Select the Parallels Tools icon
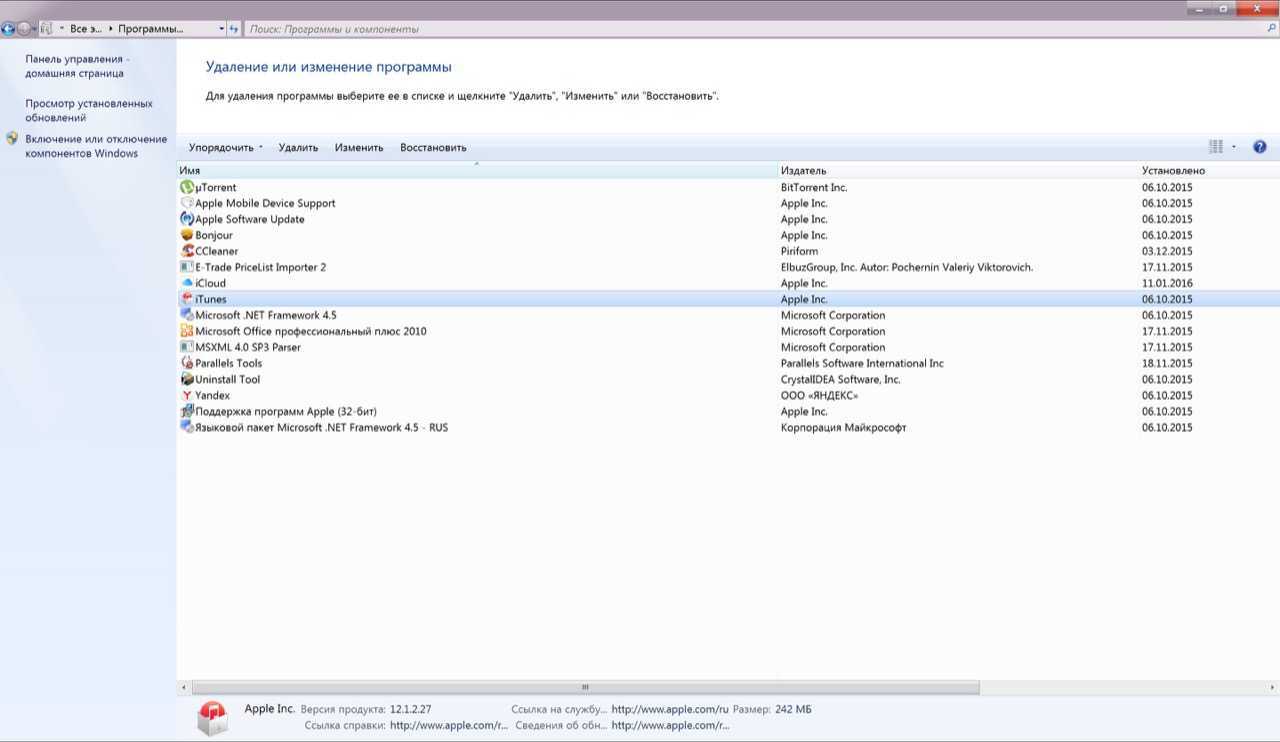The width and height of the screenshot is (1280, 742). [x=187, y=363]
